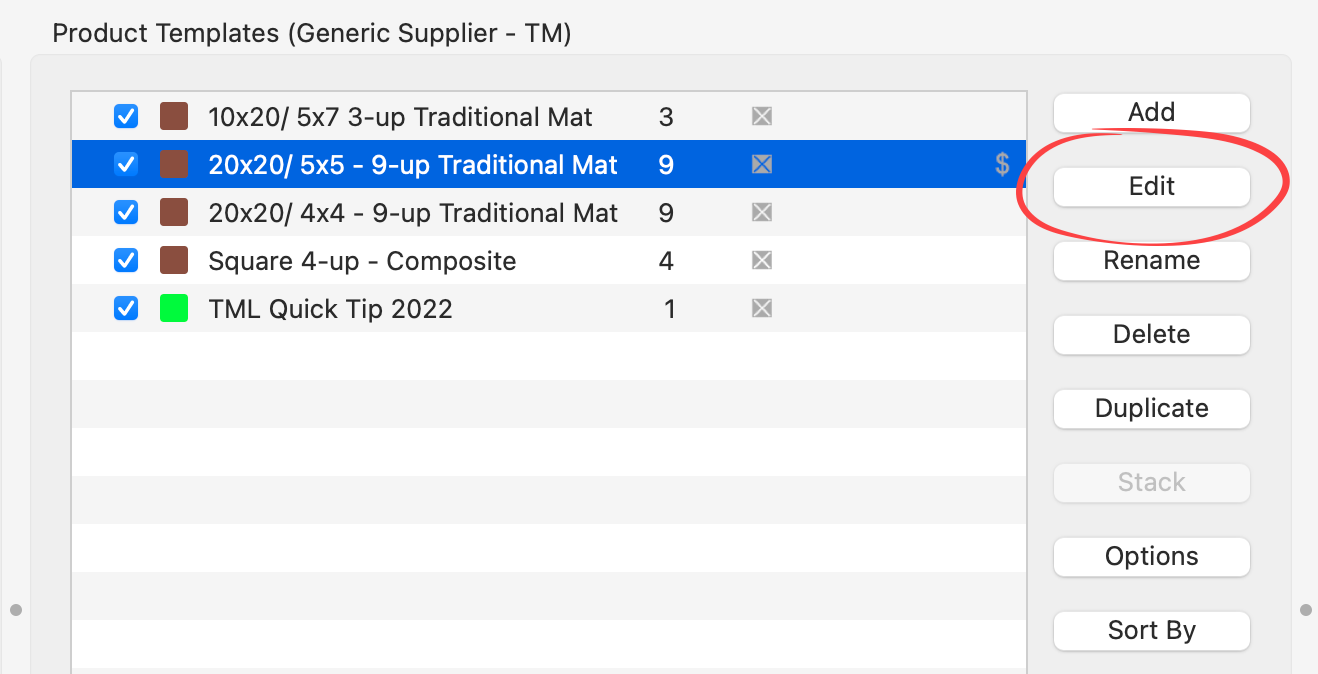
Task: Click the Edit button
Action: click(x=1151, y=186)
